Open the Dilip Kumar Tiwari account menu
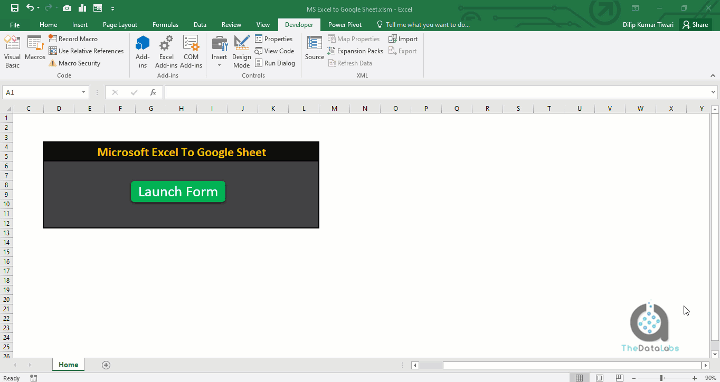This screenshot has width=720, height=382. pyautogui.click(x=648, y=25)
